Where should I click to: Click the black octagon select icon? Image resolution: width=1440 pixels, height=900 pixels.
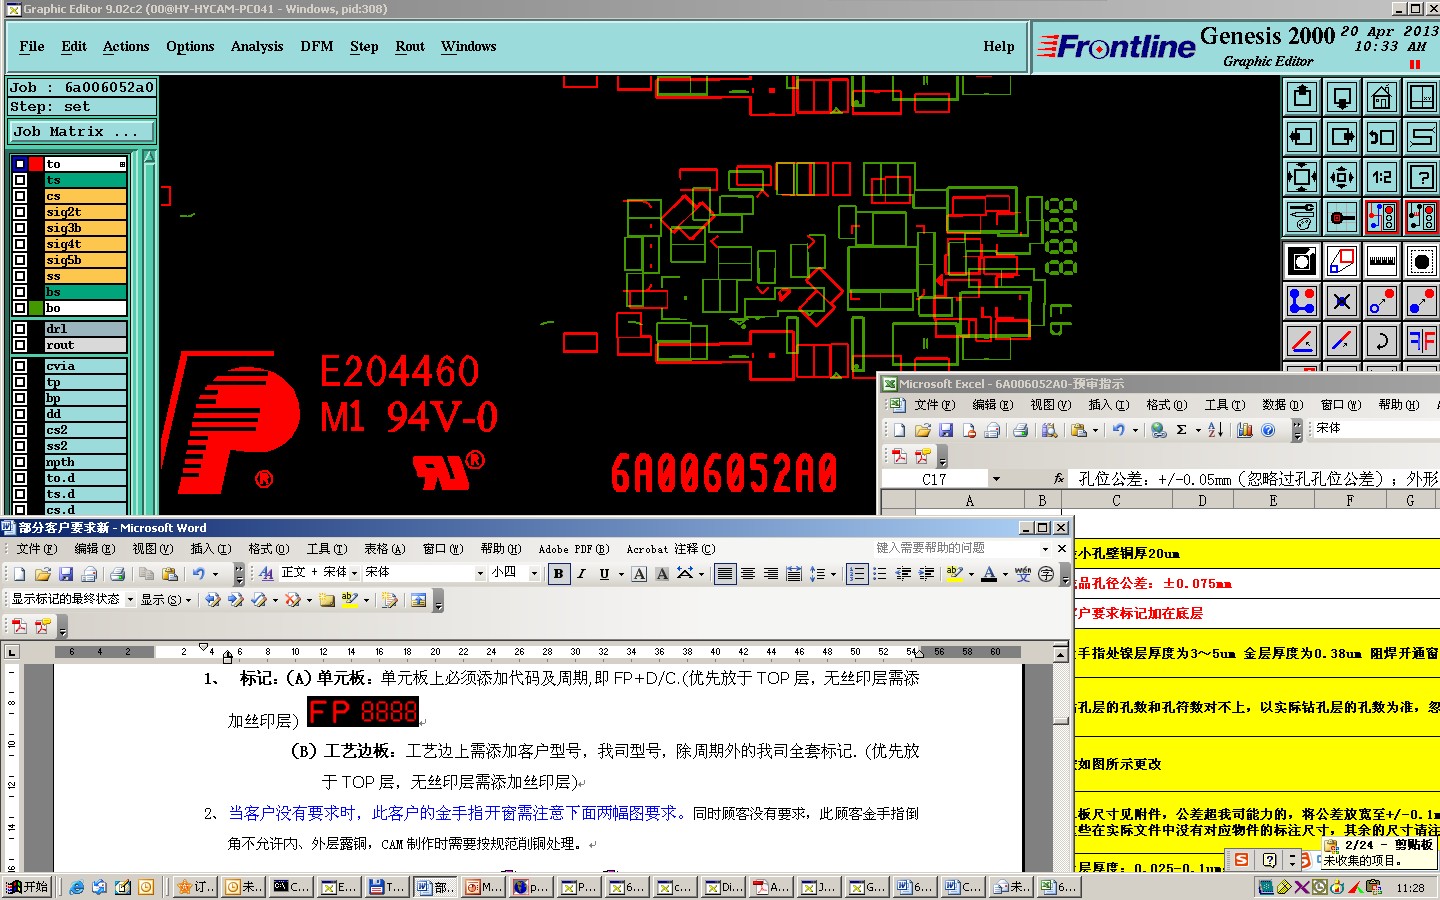coord(1421,261)
